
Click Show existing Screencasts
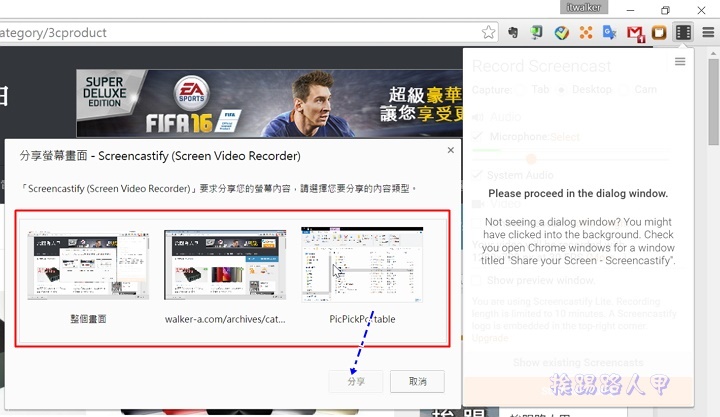[x=578, y=362]
